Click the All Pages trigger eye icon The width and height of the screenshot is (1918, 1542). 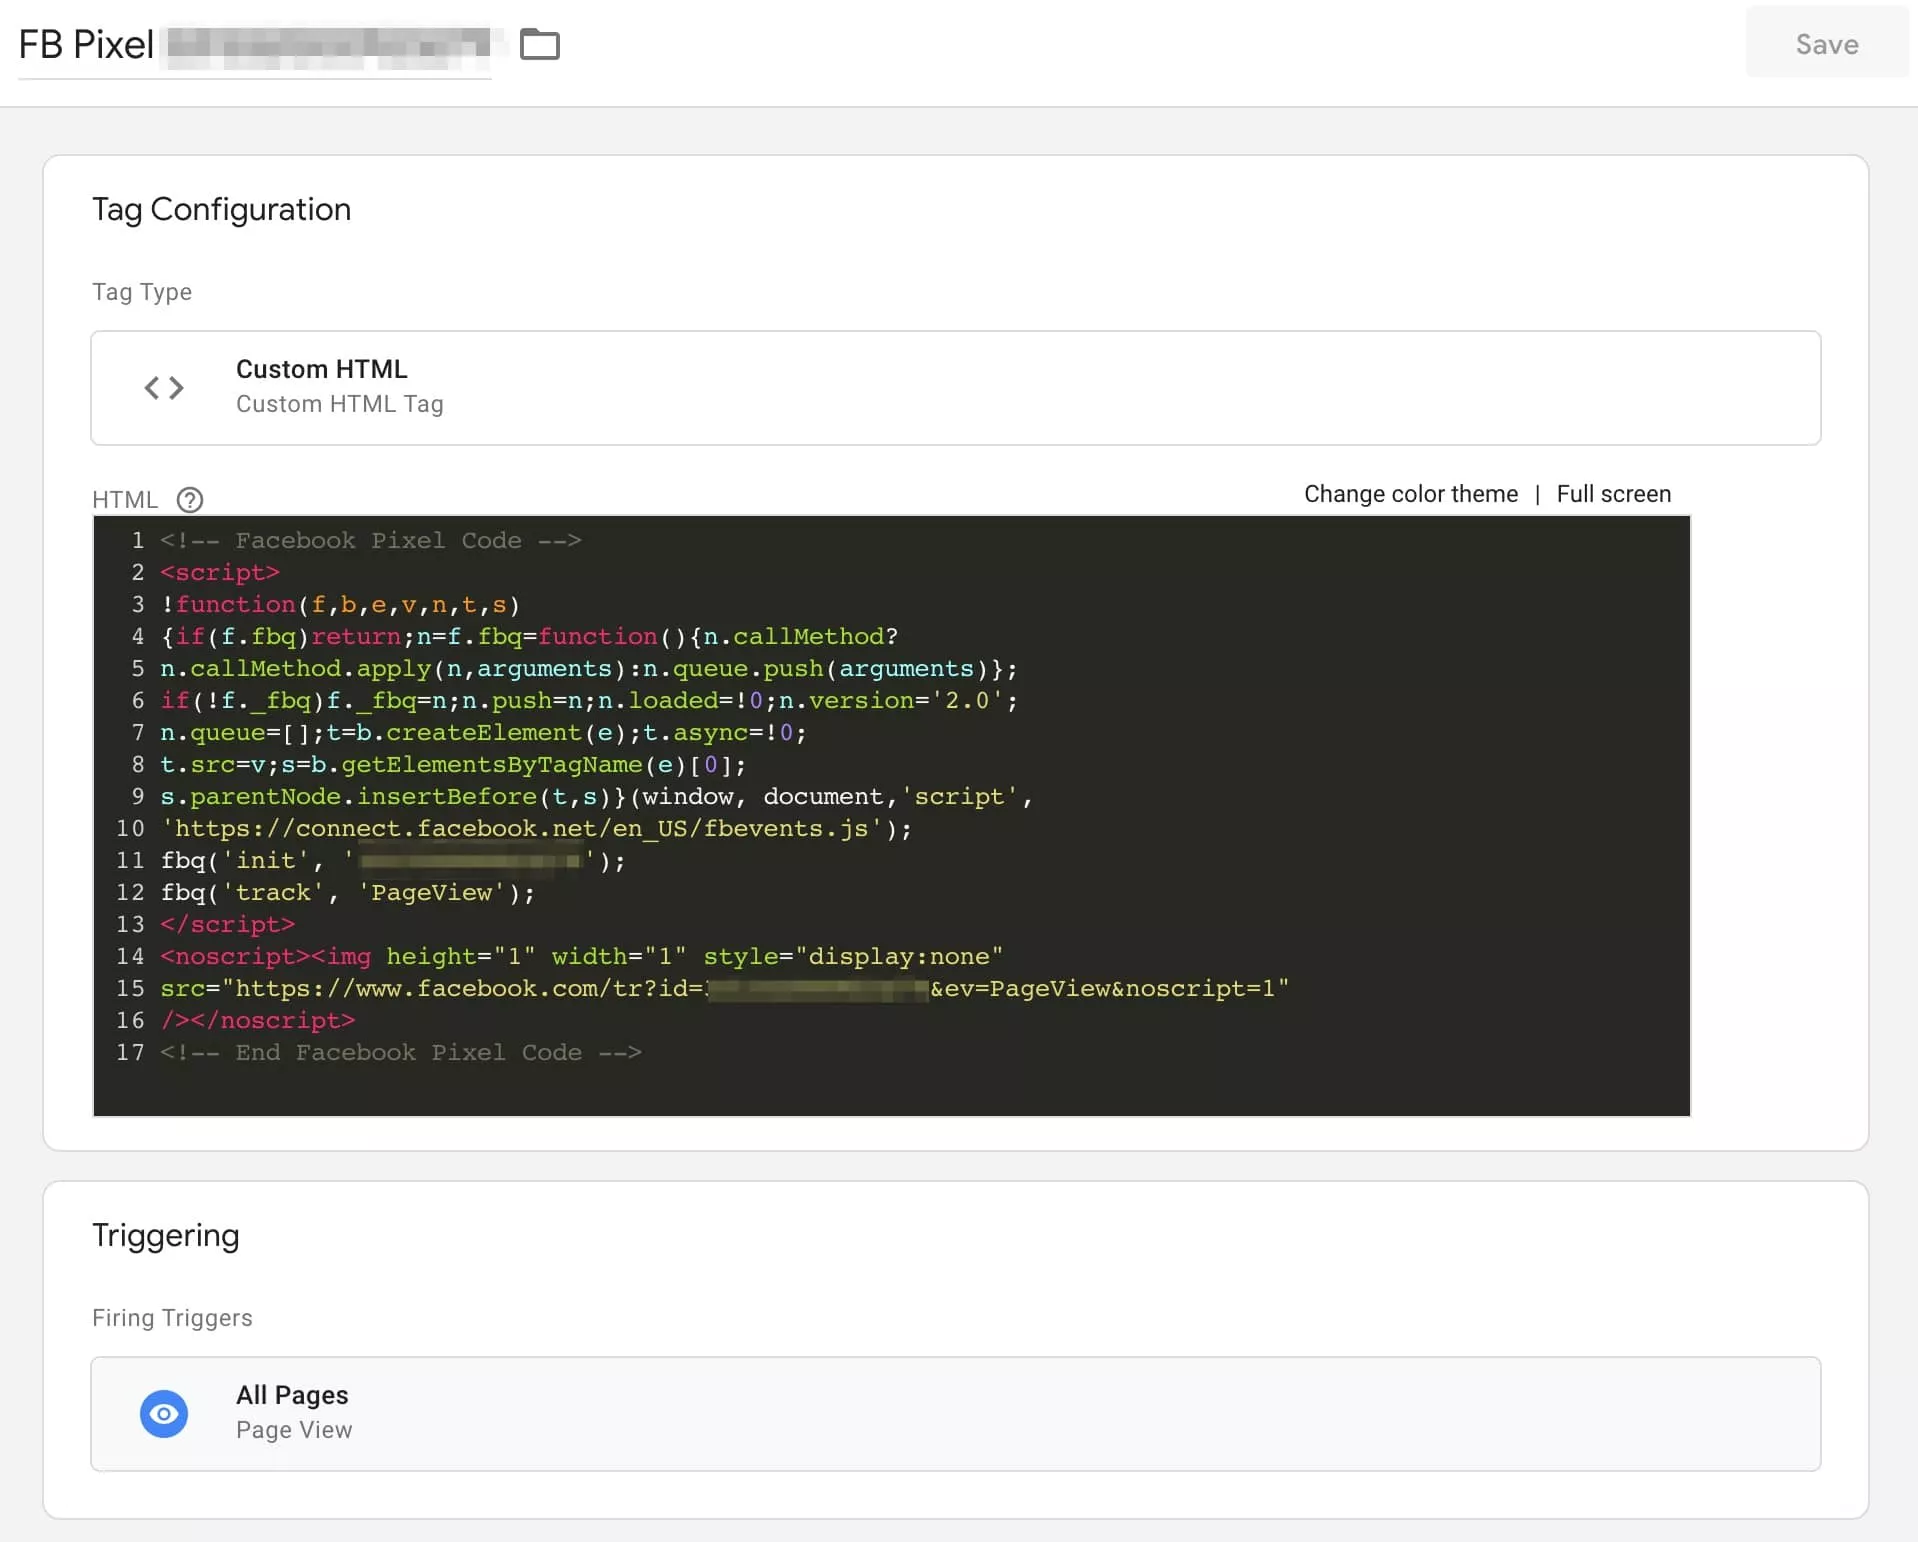[164, 1414]
